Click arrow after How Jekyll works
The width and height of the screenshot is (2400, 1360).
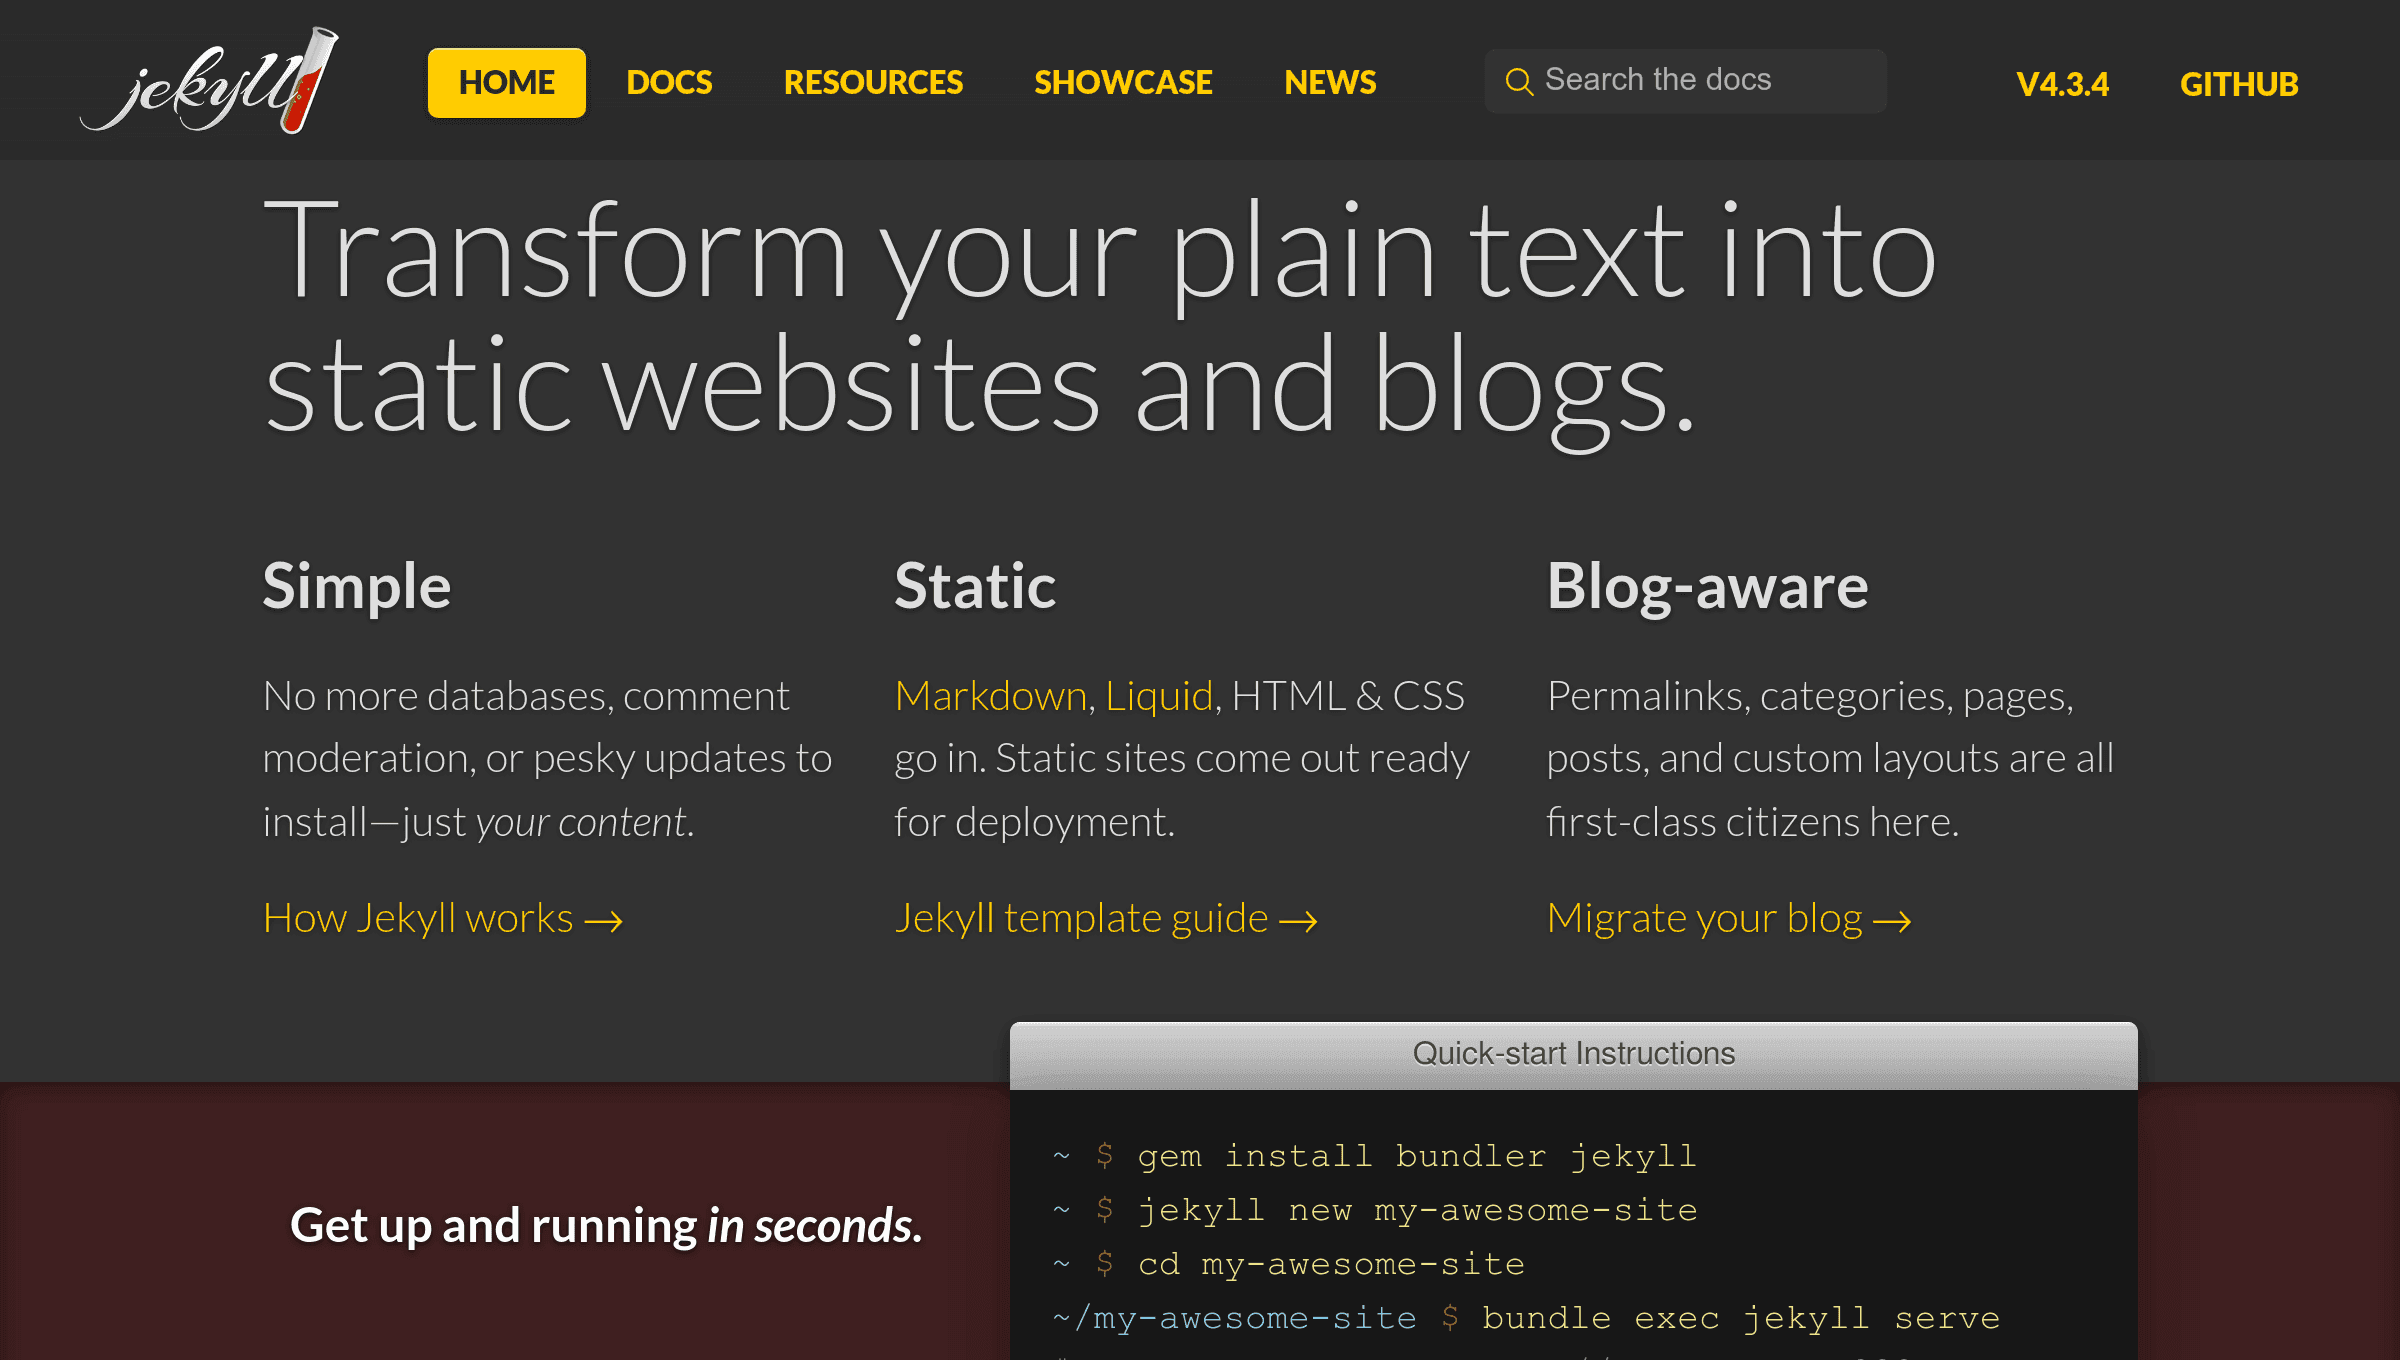[603, 921]
